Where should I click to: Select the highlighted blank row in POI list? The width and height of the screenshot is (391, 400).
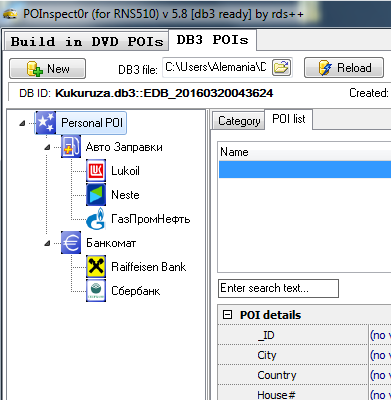coord(305,169)
